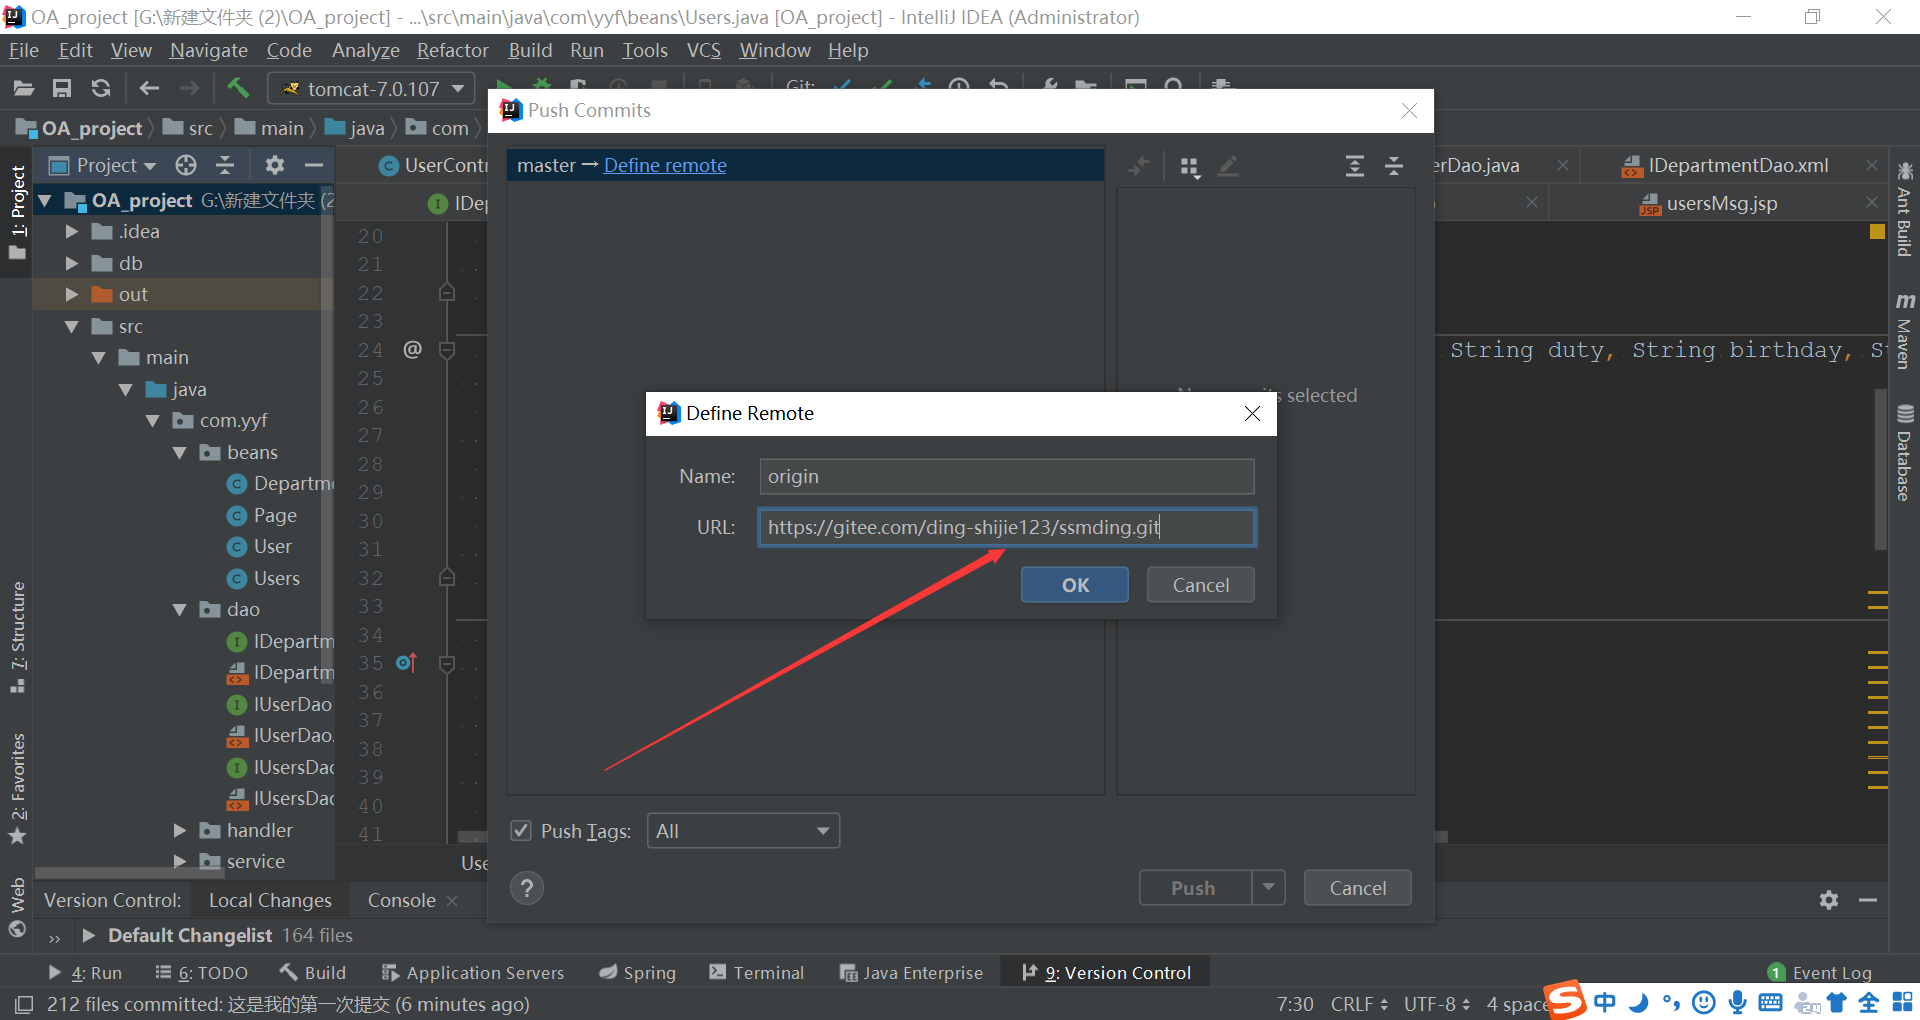
Task: Open the Analyze menu
Action: pyautogui.click(x=365, y=50)
